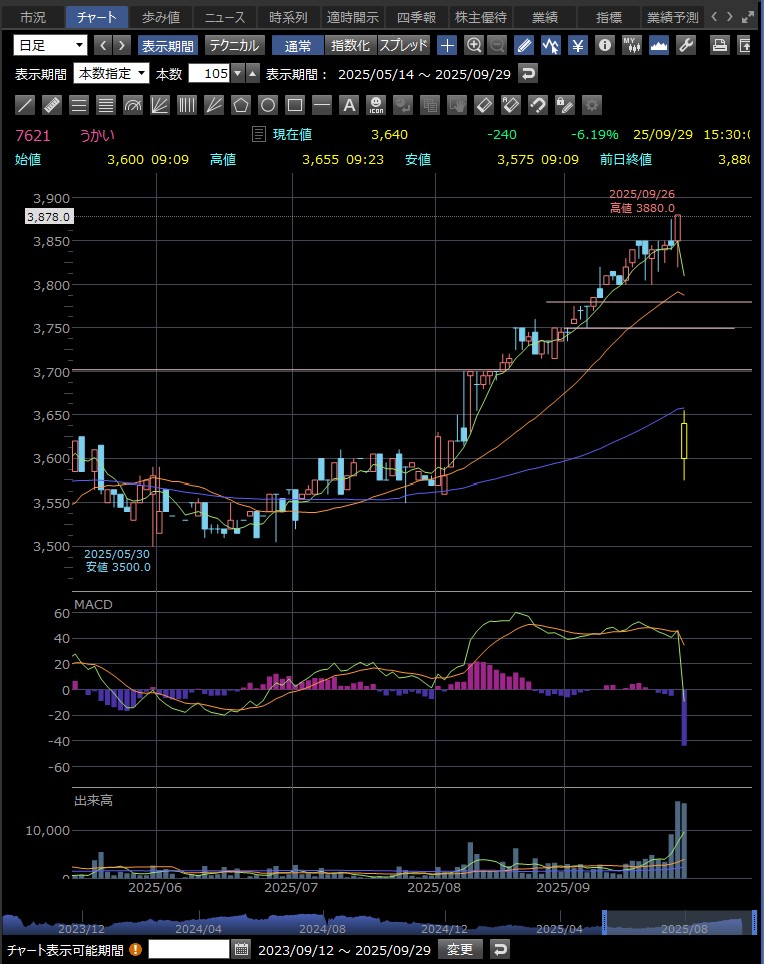The width and height of the screenshot is (764, 964).
Task: Open the 本数指定 period type dropdown
Action: [x=112, y=73]
